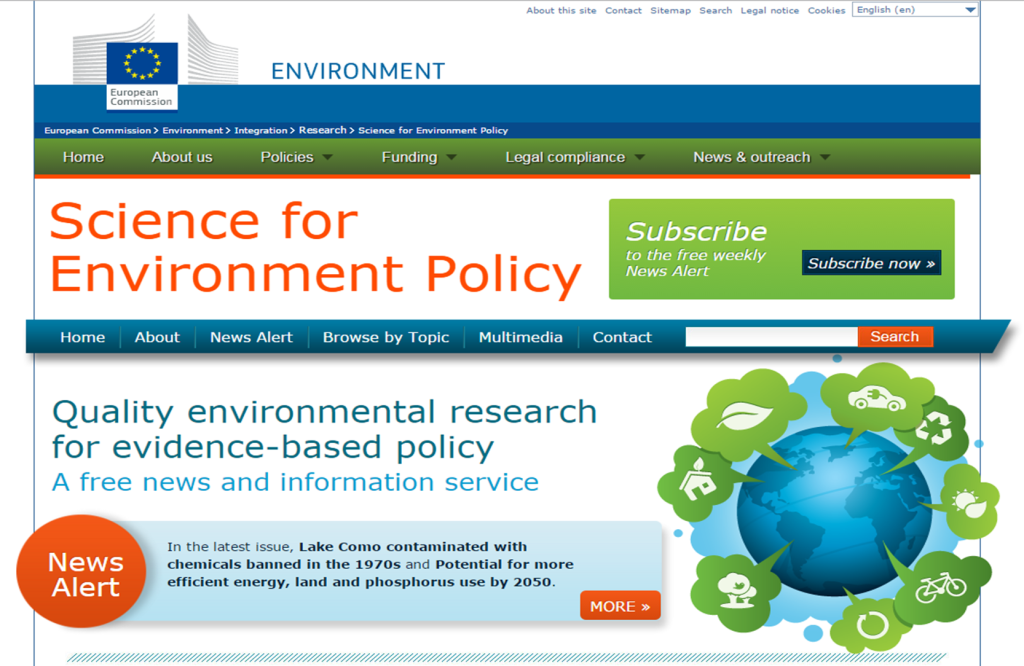Open the Sitemap link at top
This screenshot has width=1024, height=666.
click(670, 10)
